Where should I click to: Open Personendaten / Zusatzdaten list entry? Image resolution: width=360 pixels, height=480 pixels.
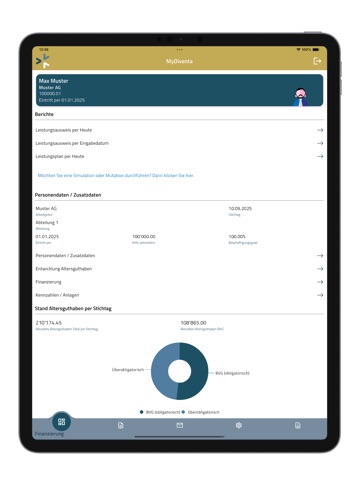pos(179,256)
